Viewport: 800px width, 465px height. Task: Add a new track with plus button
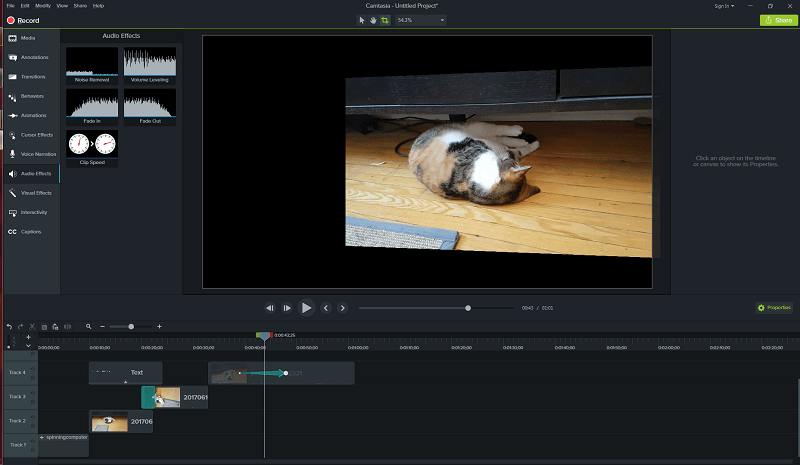[x=28, y=337]
